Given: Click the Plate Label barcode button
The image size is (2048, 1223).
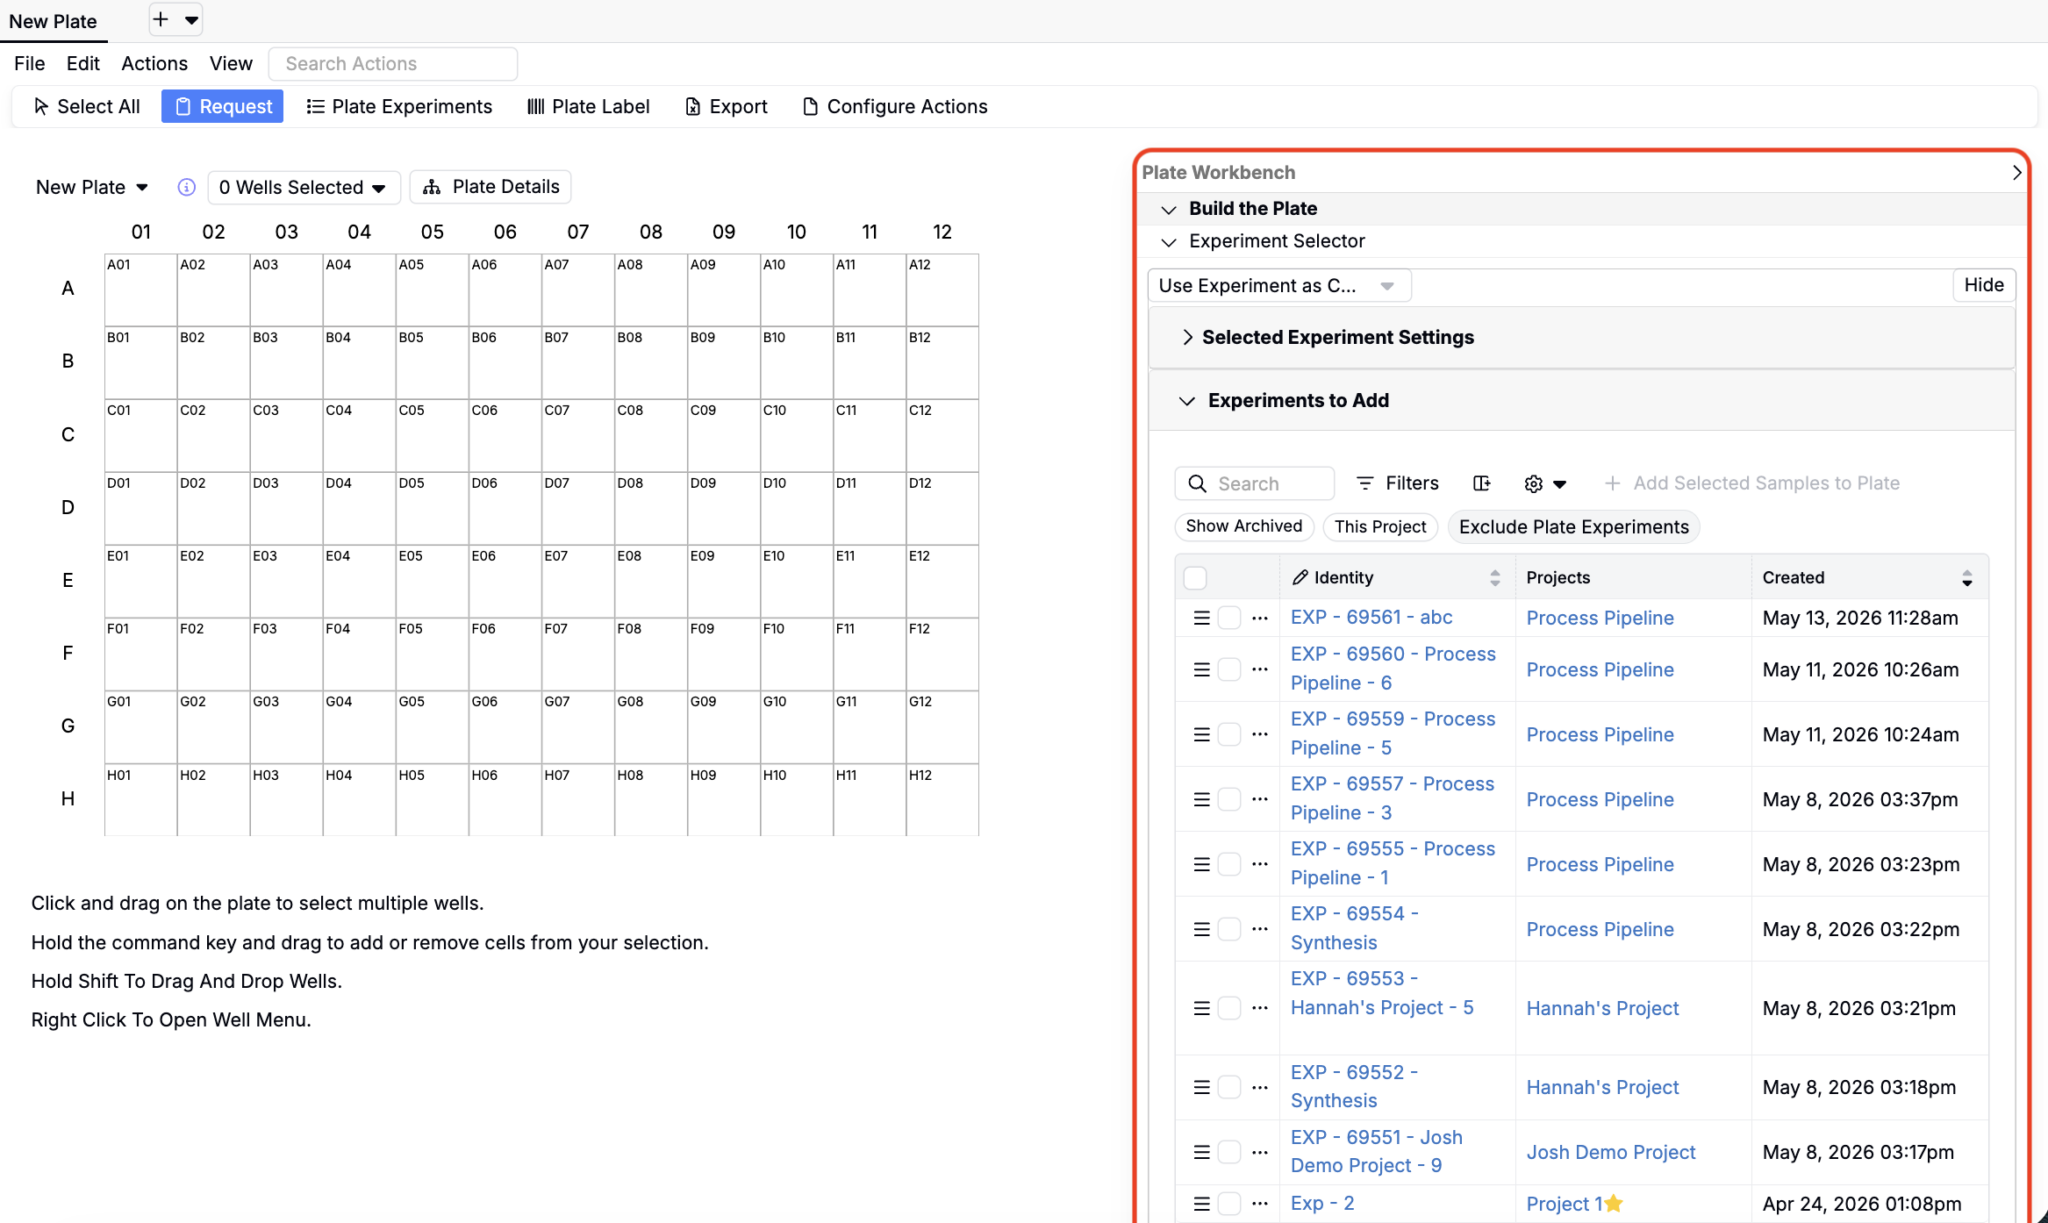Looking at the screenshot, I should (x=588, y=106).
